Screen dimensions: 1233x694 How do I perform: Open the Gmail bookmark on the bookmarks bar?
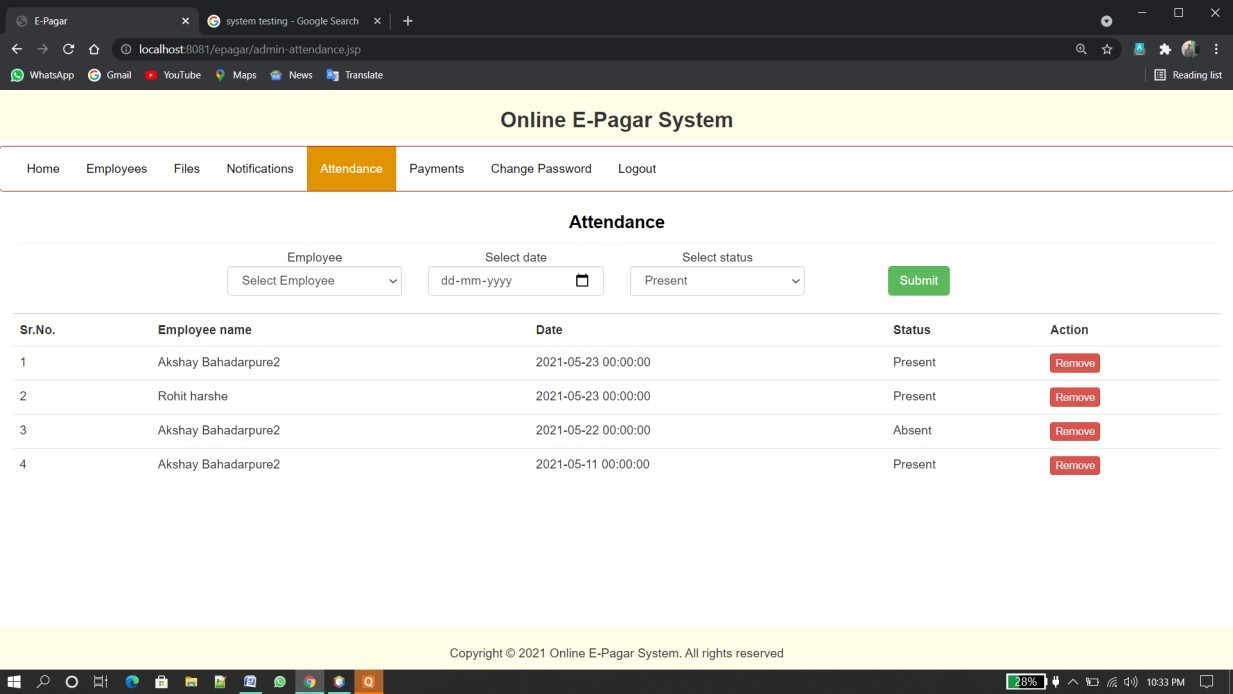click(109, 74)
